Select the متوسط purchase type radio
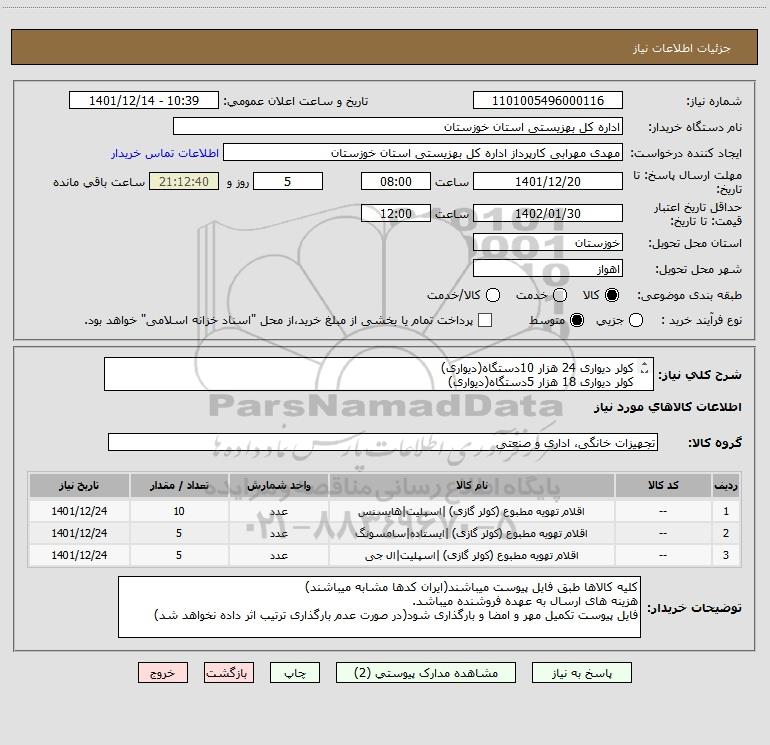This screenshot has height=745, width=770. [x=577, y=320]
